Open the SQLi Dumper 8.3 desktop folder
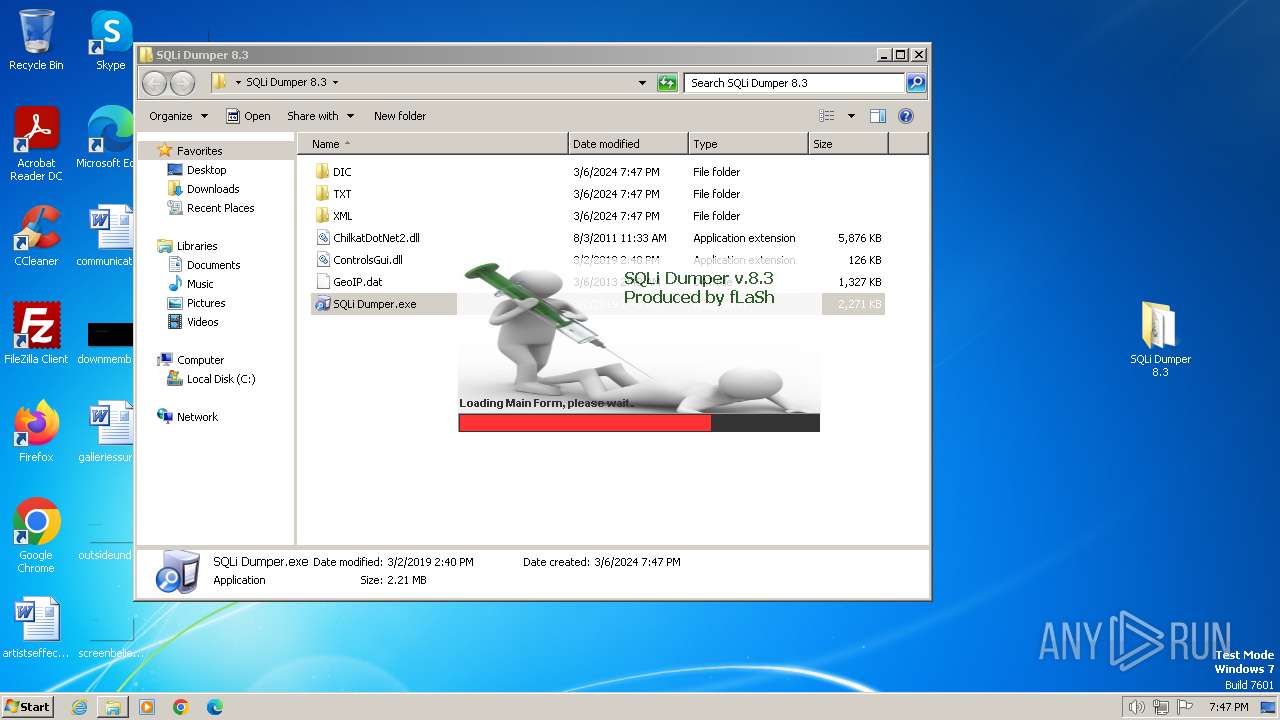 tap(1160, 340)
